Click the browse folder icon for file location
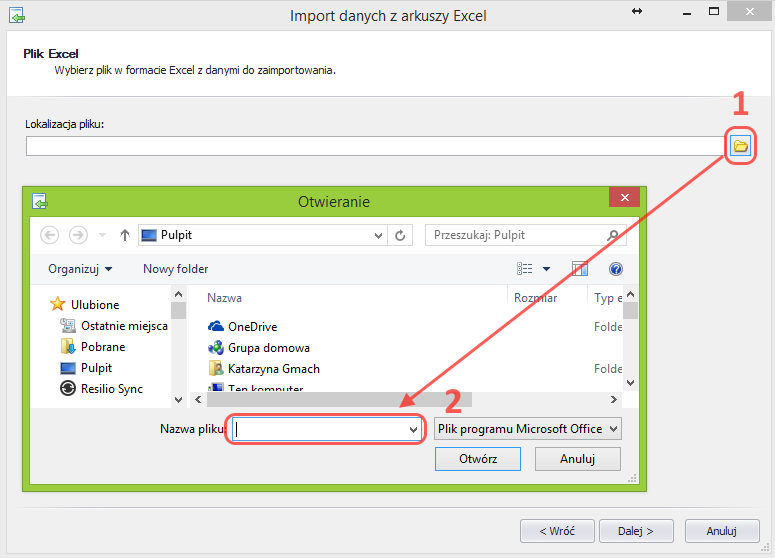775x558 pixels. (740, 146)
